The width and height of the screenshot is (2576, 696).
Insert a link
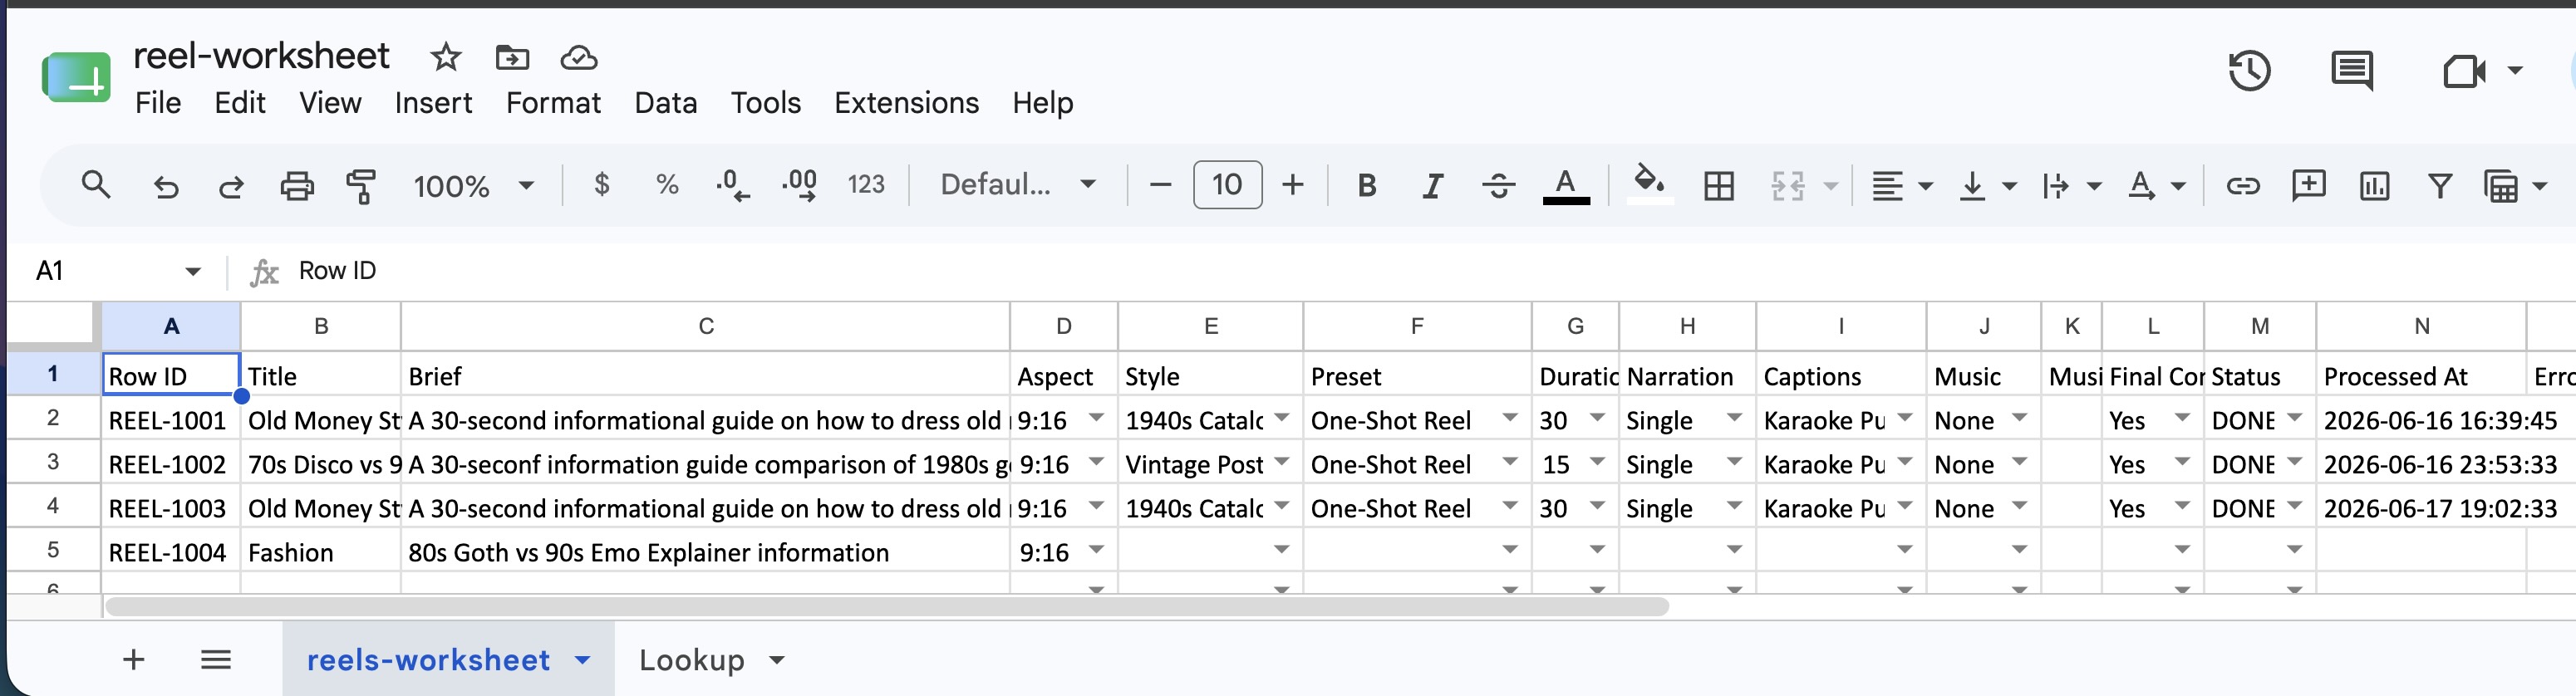(x=2243, y=186)
